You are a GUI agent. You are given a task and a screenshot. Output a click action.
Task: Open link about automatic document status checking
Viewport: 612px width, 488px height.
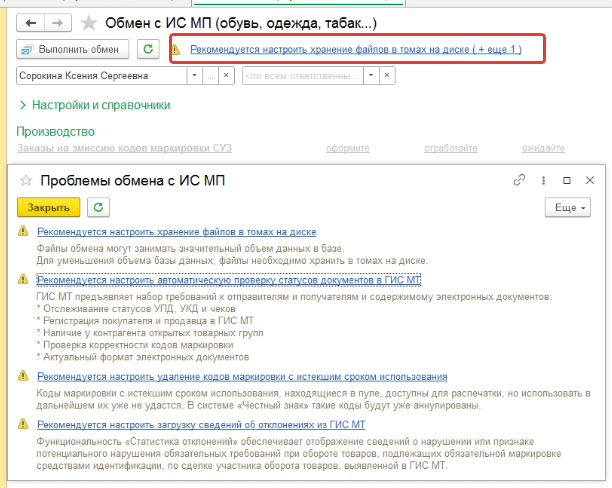(x=229, y=282)
